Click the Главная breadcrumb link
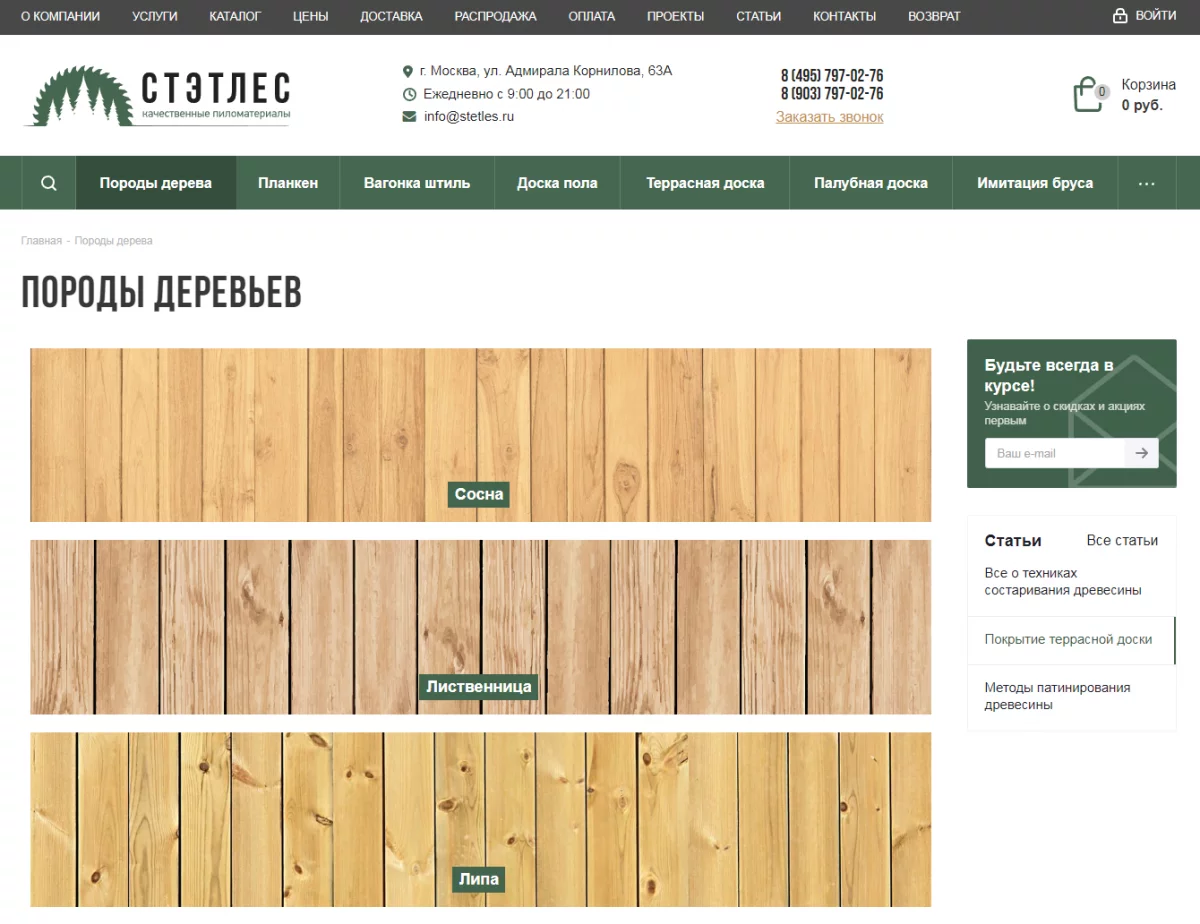This screenshot has width=1200, height=924. point(41,241)
